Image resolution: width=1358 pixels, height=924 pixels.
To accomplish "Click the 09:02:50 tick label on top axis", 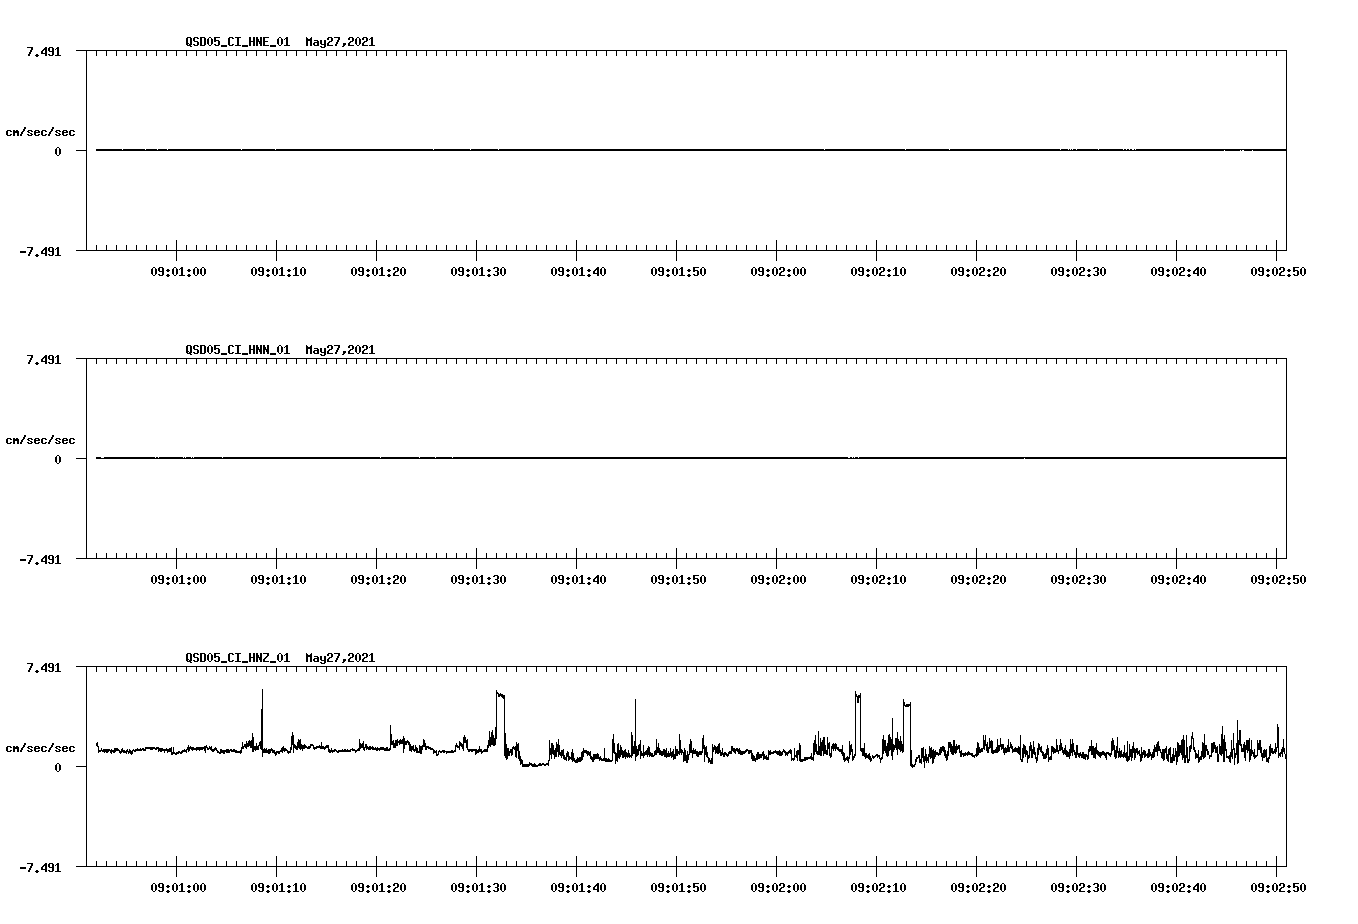I will [x=1276, y=268].
